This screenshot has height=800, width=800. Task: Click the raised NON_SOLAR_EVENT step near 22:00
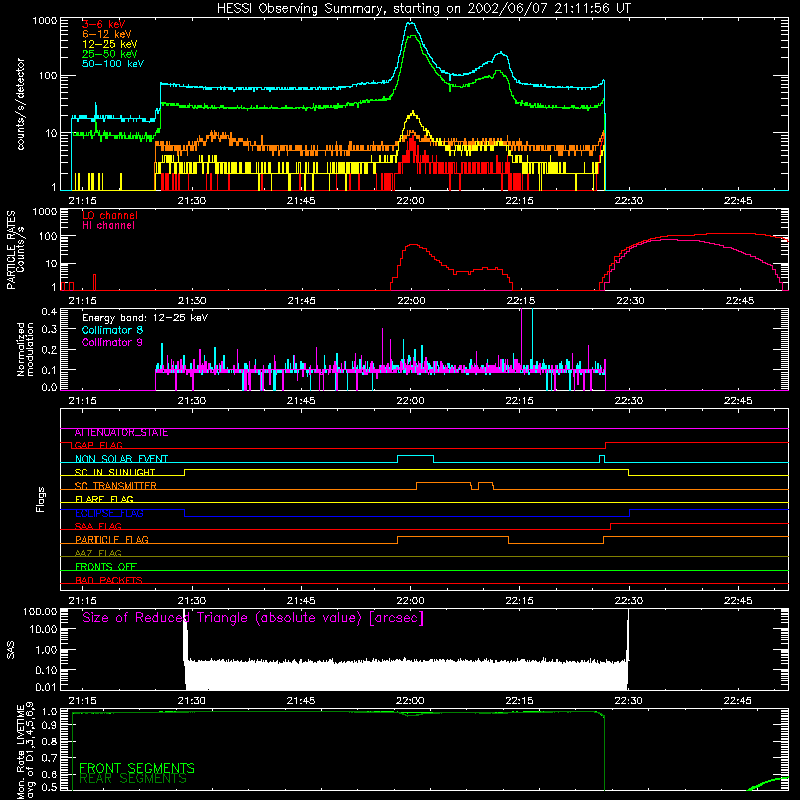415,456
